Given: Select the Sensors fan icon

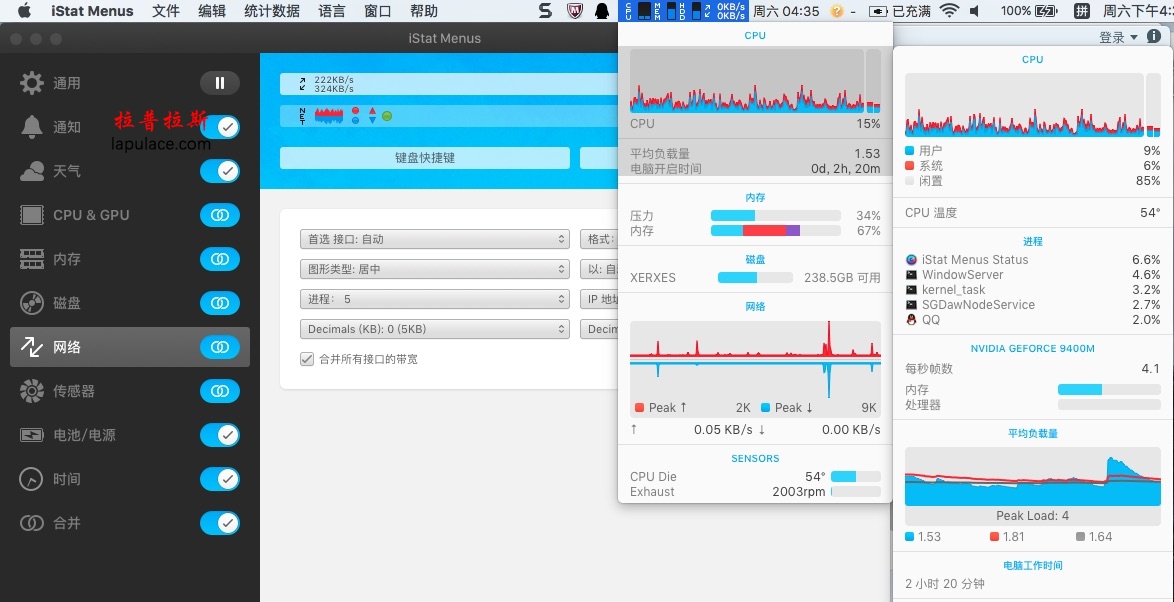Looking at the screenshot, I should click(x=31, y=391).
